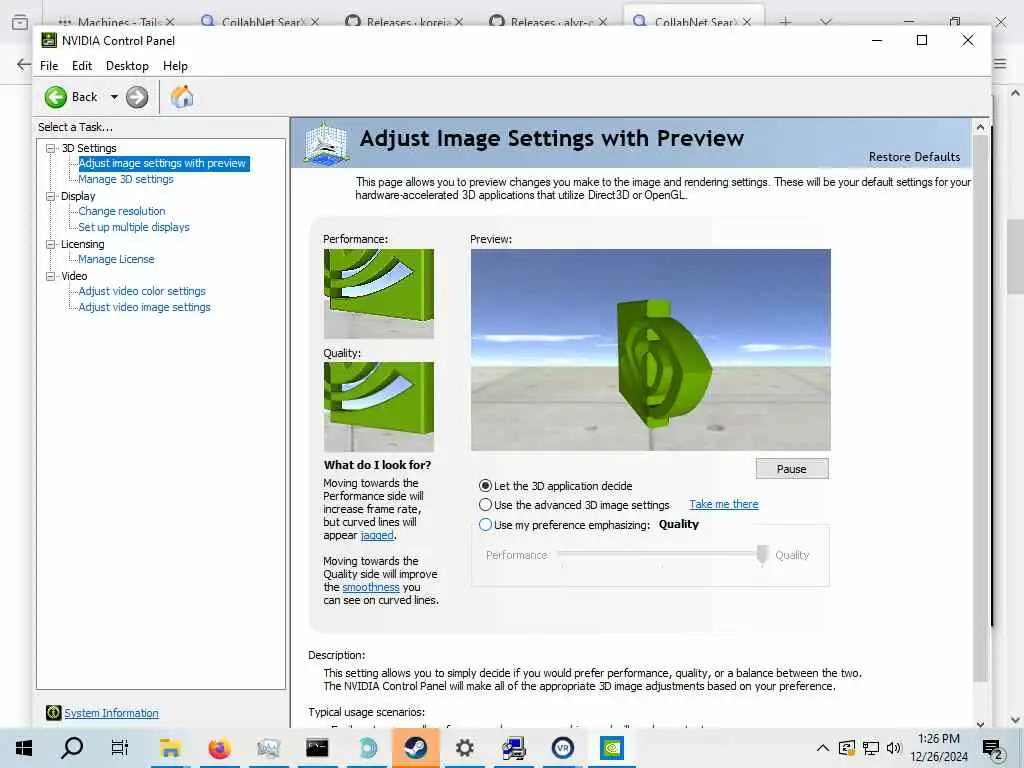Click the grey Forward arrow icon
Screen dimensions: 1024x768
(137, 97)
